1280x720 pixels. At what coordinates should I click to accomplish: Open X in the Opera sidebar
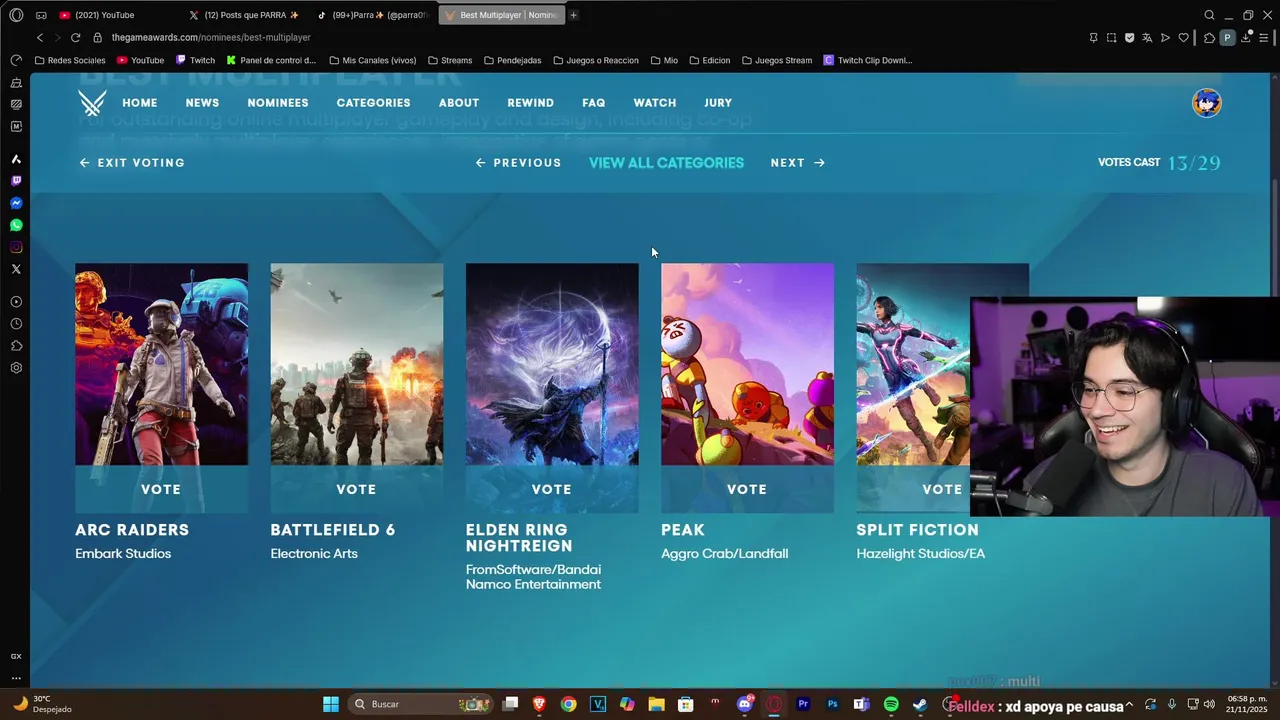tap(16, 269)
